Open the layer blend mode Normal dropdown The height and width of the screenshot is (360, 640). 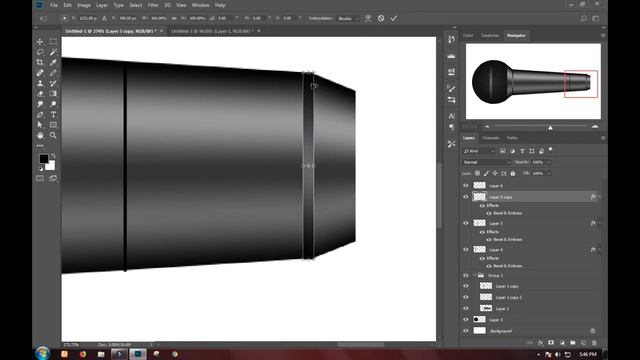(487, 162)
